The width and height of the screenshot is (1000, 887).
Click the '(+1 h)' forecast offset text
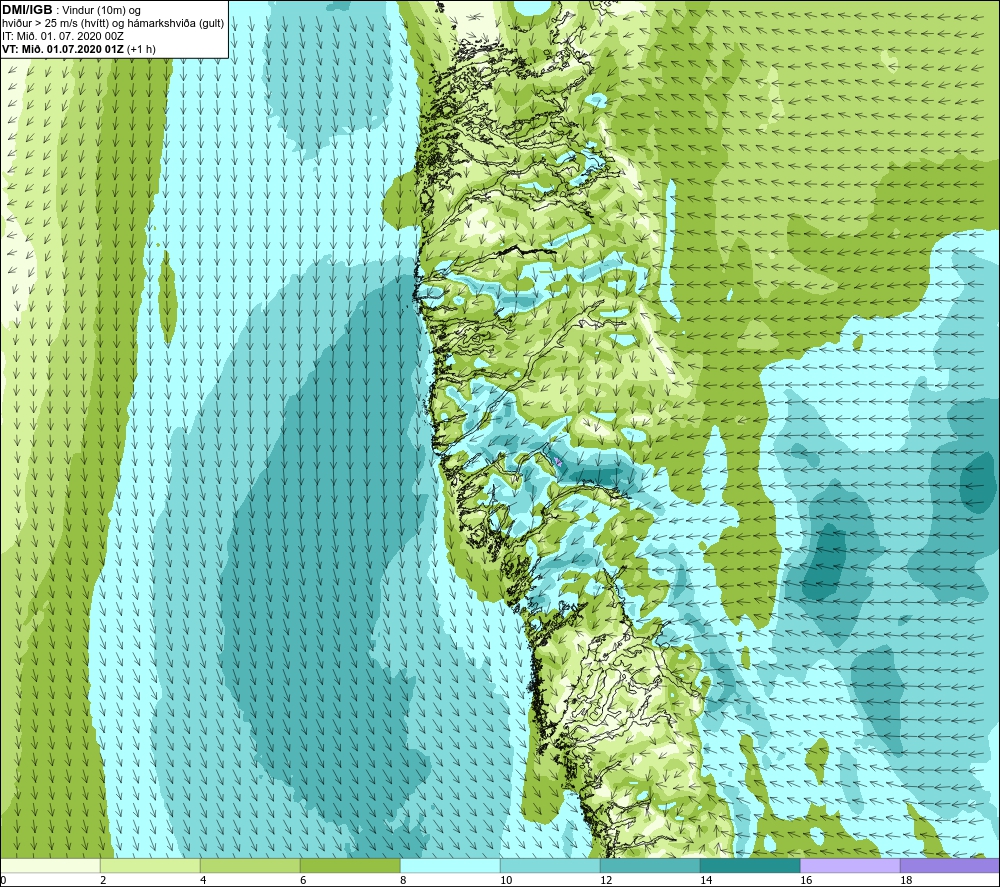(x=142, y=49)
